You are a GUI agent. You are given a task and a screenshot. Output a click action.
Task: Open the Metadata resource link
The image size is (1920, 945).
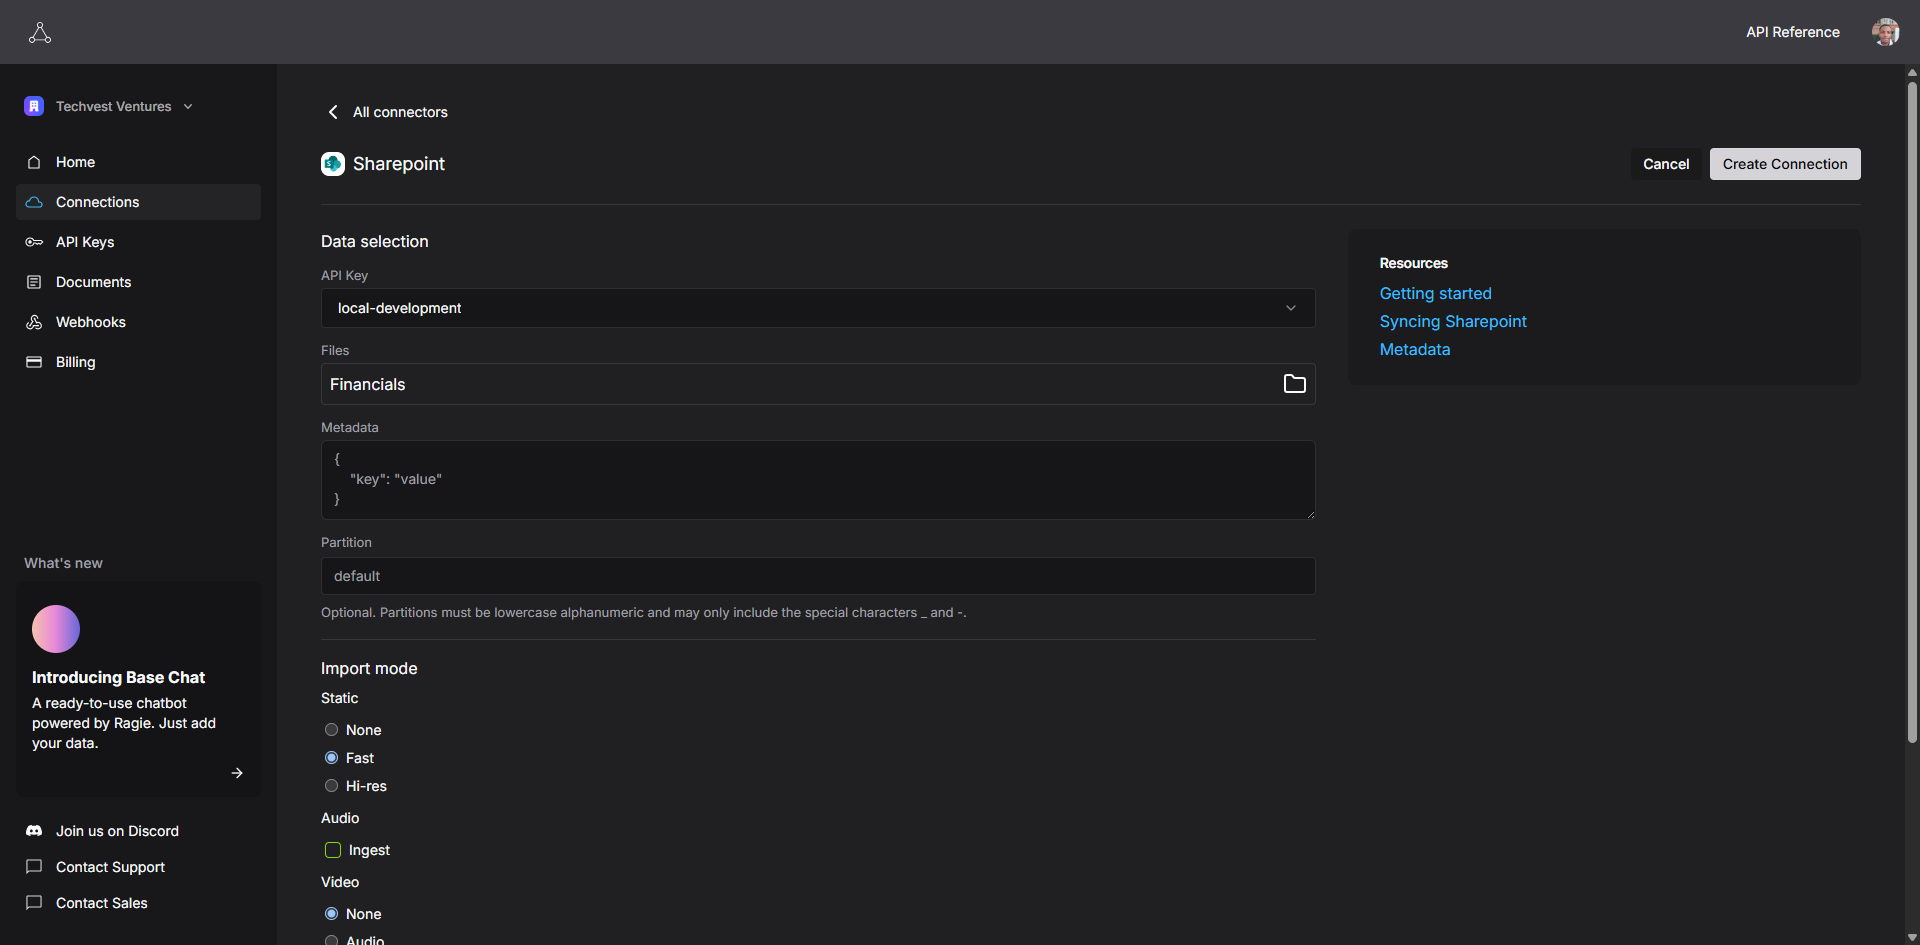pos(1414,349)
